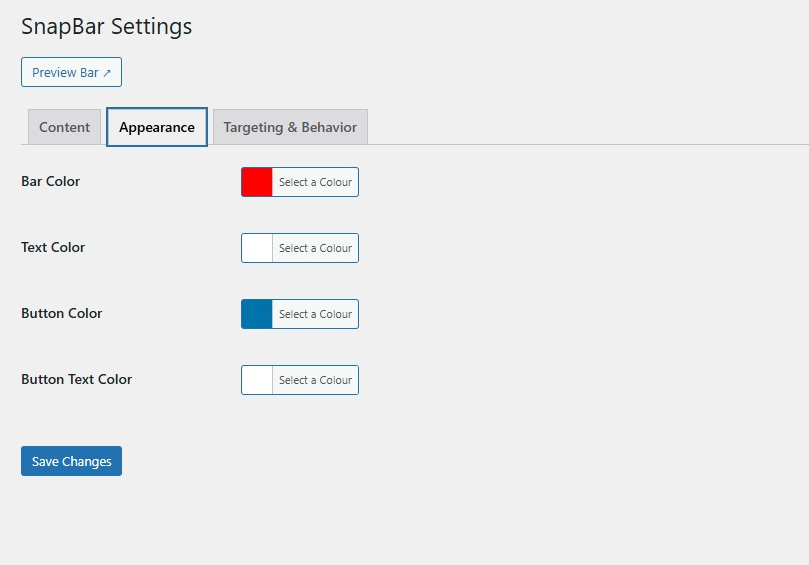809x565 pixels.
Task: Click the Button Color field label
Action: 61,313
